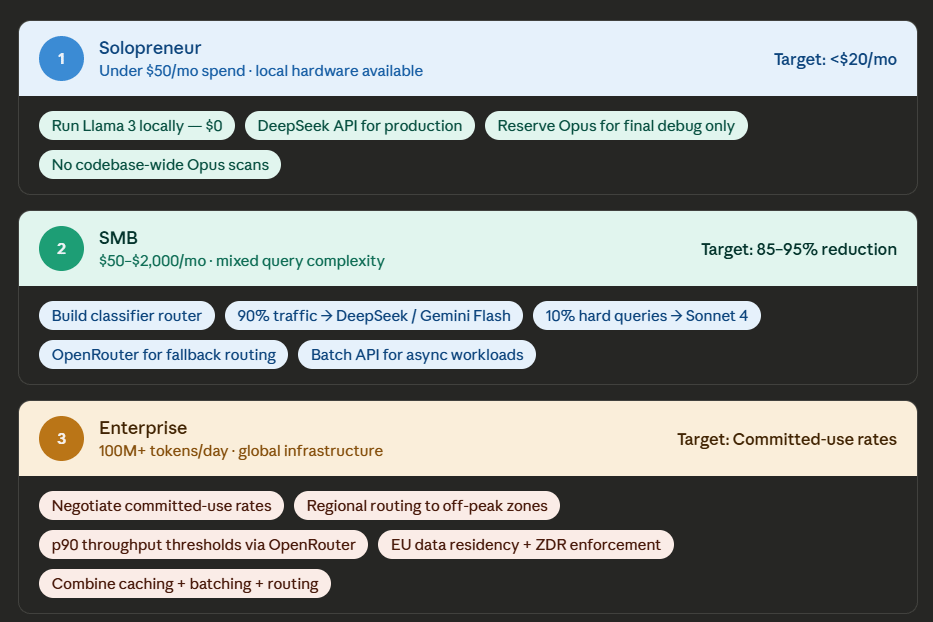The height and width of the screenshot is (622, 933).
Task: Click the Build classifier router chip
Action: (x=127, y=315)
